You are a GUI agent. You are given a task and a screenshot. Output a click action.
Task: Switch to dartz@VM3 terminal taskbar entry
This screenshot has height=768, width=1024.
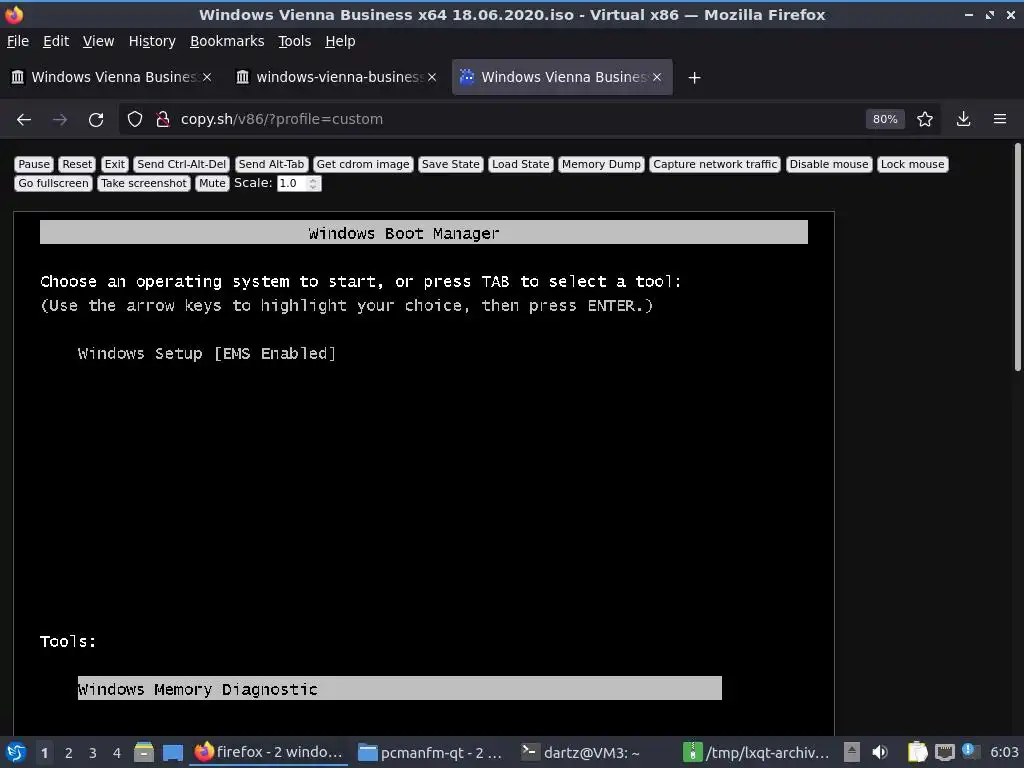point(581,753)
